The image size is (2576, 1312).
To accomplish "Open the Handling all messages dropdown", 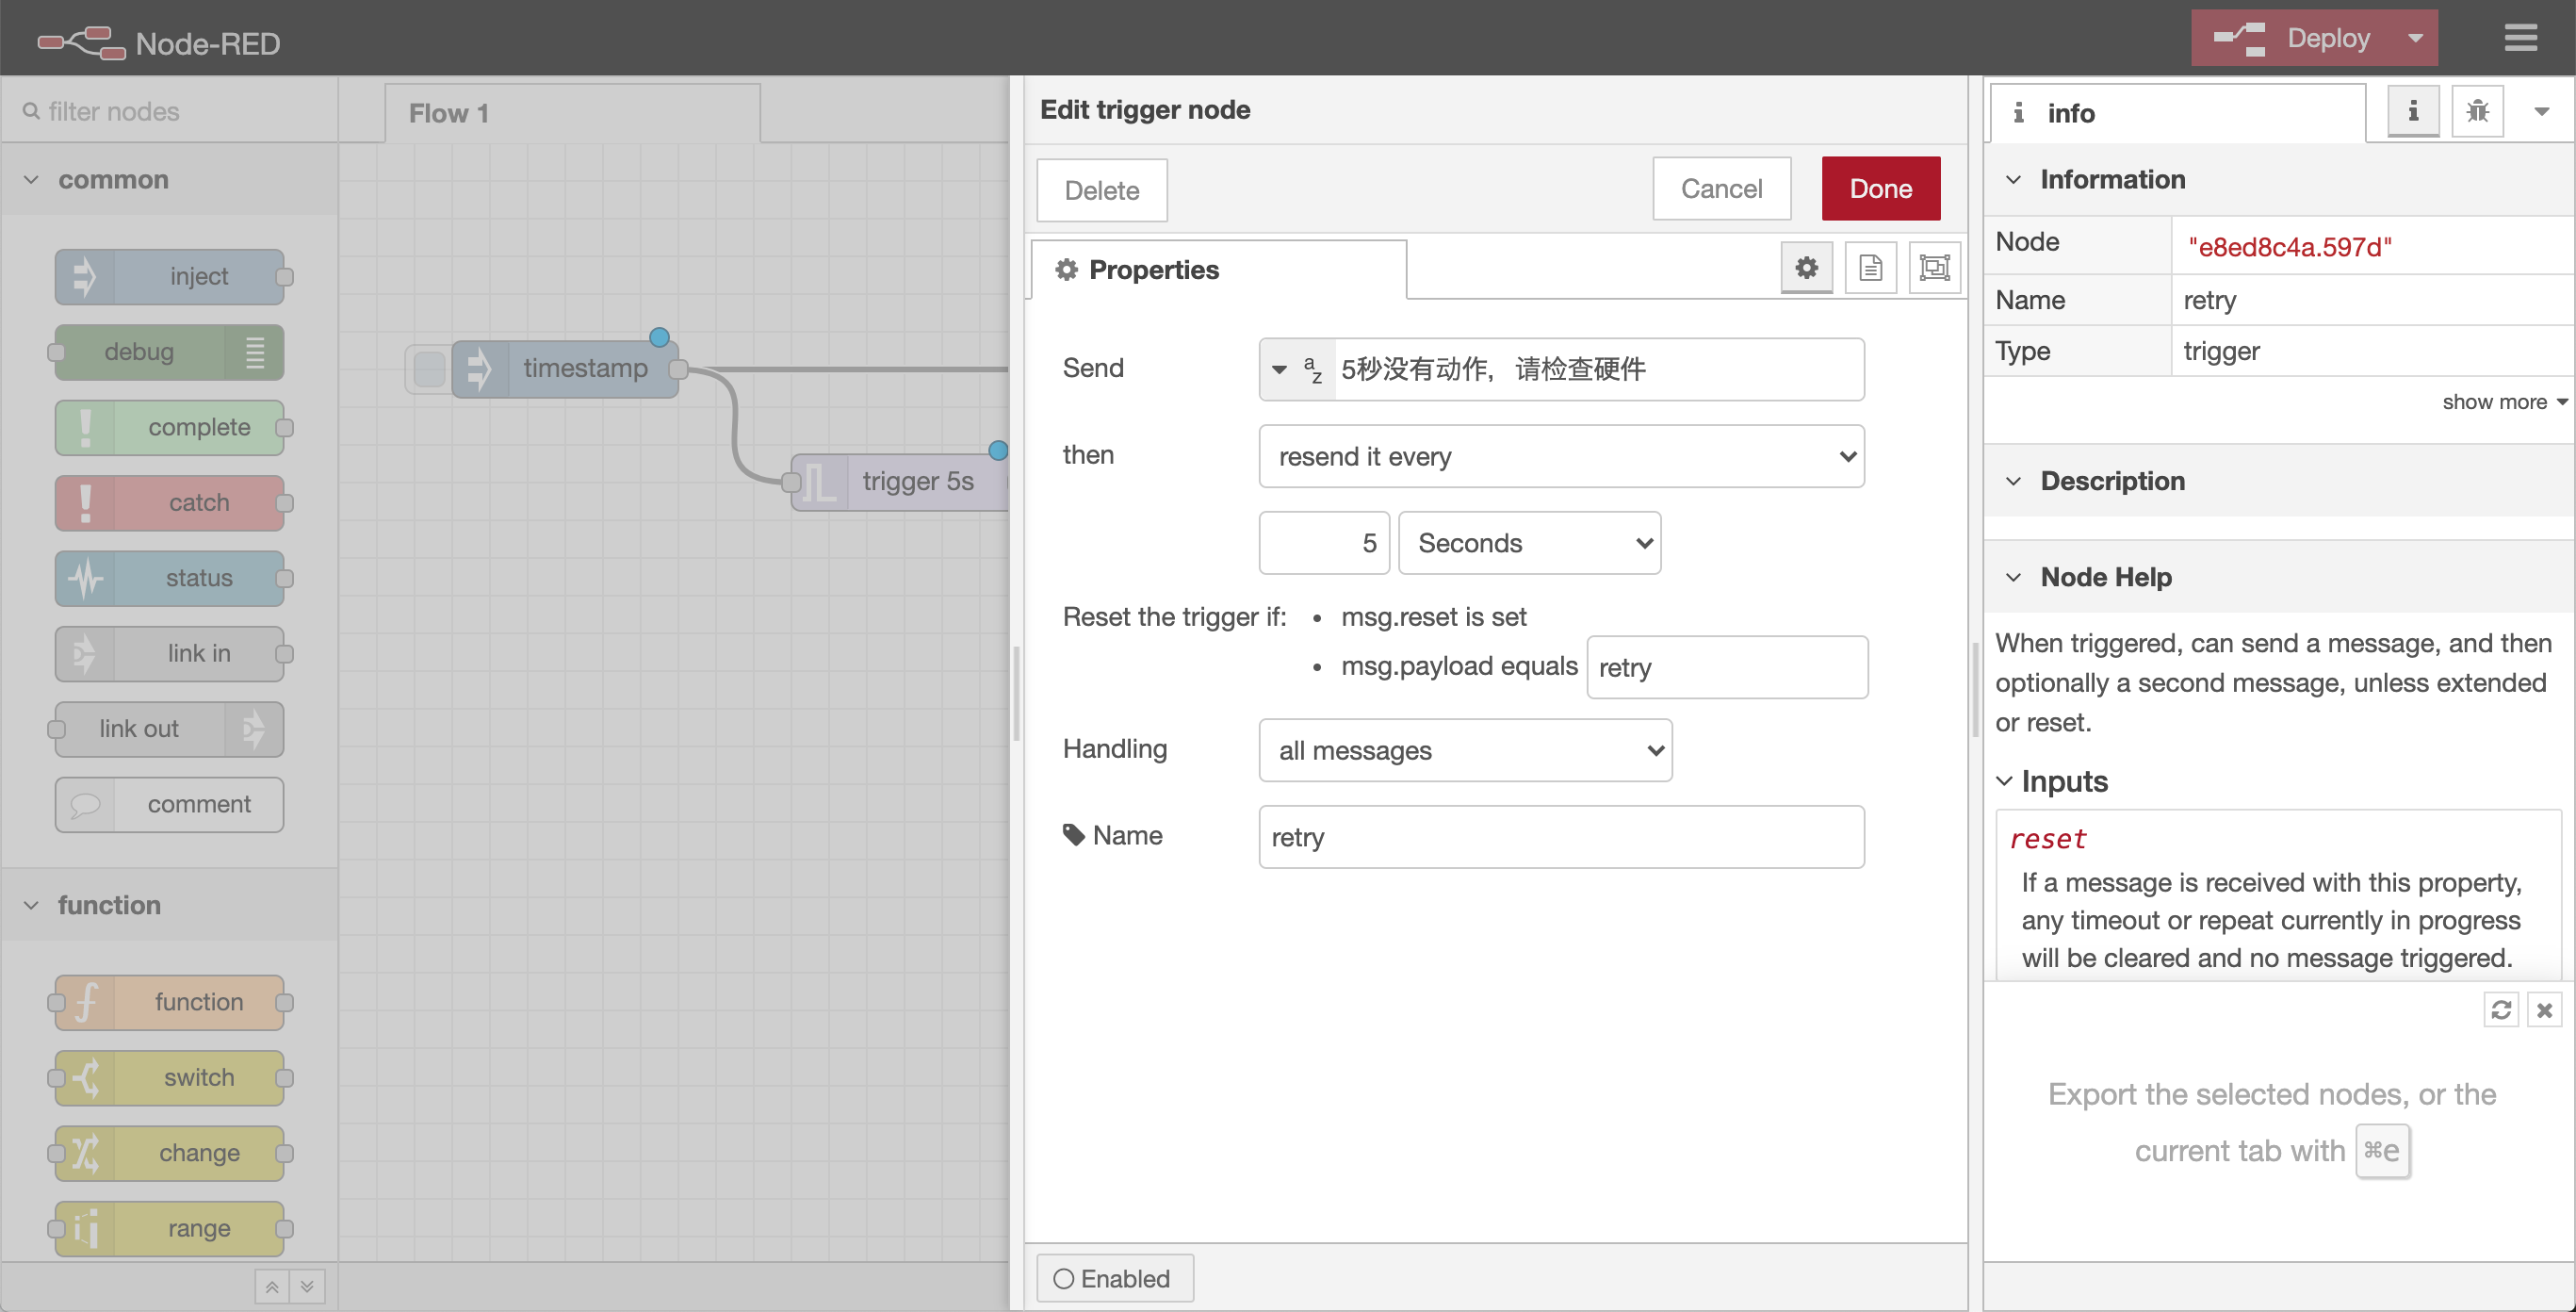I will click(x=1464, y=750).
